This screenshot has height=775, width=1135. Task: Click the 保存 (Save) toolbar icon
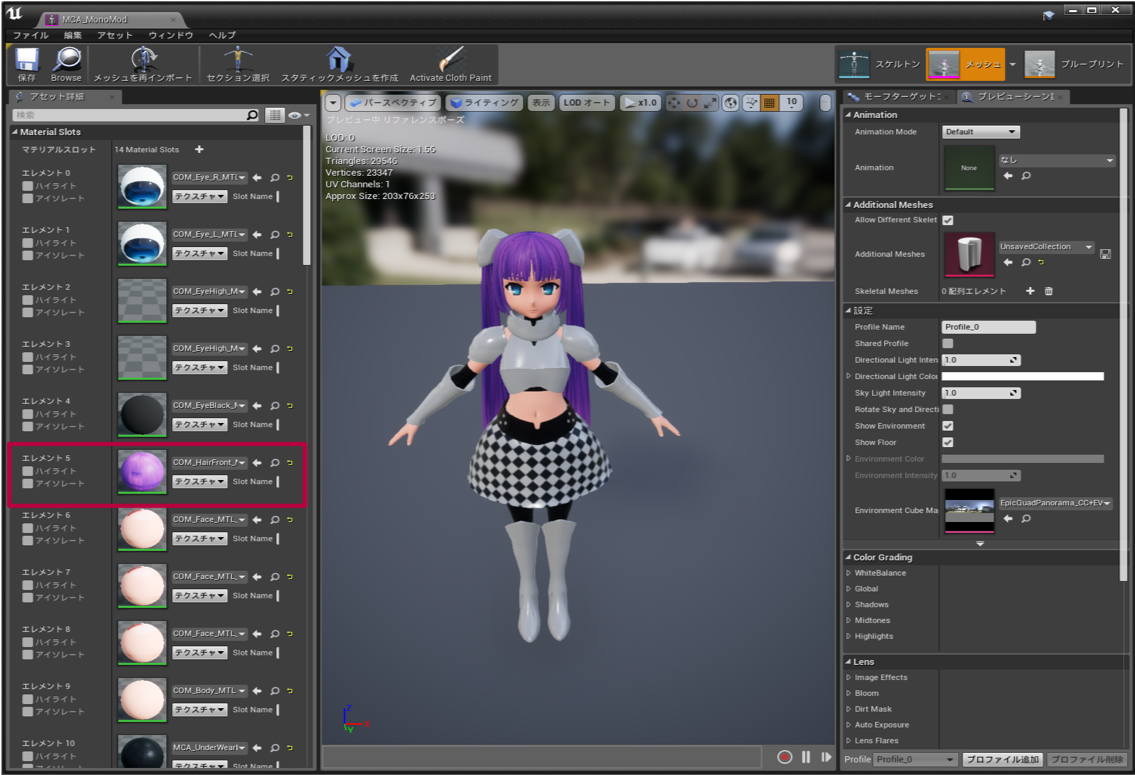[27, 63]
